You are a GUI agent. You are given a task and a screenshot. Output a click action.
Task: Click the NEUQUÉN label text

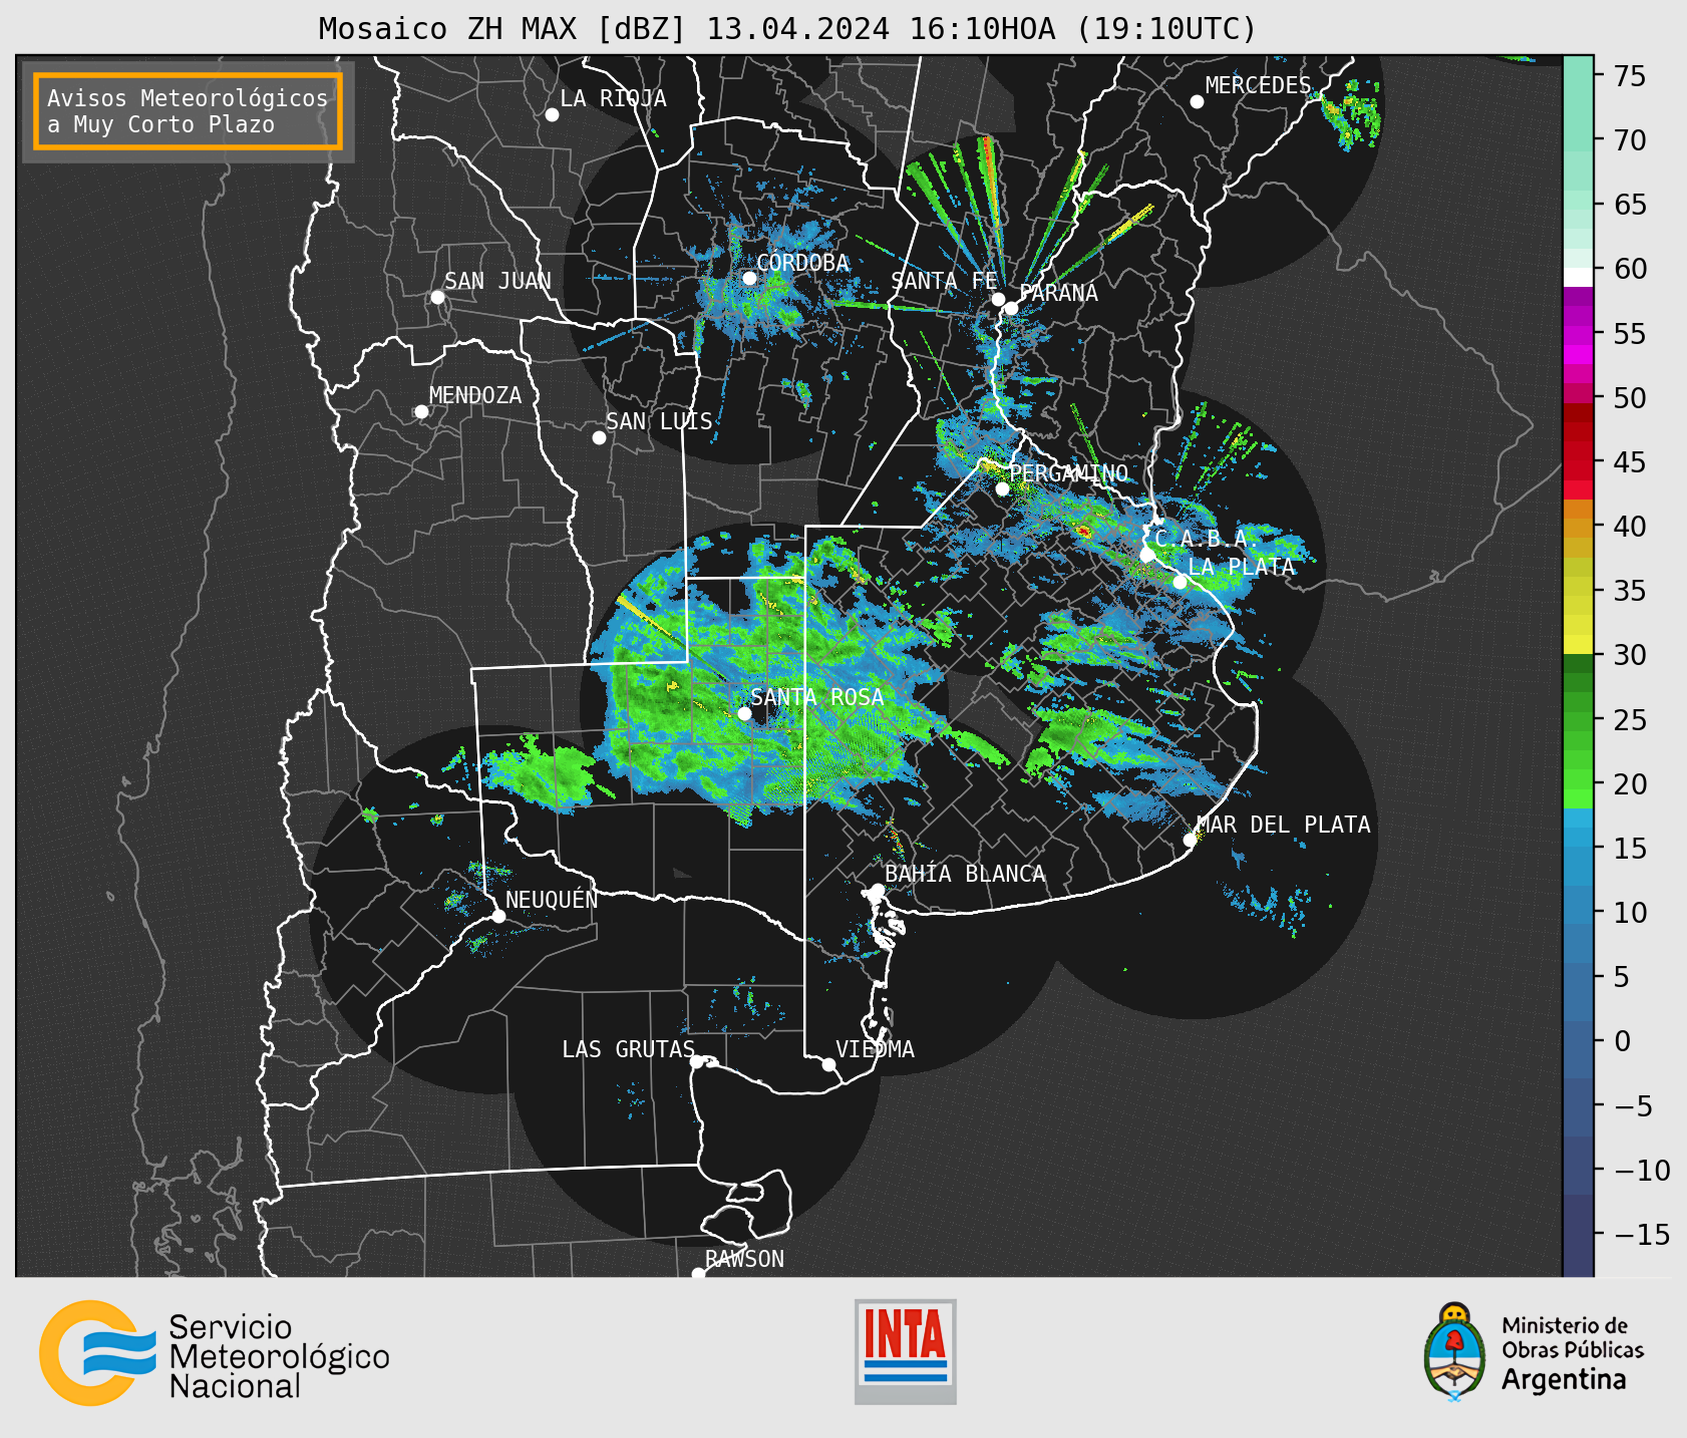(552, 899)
